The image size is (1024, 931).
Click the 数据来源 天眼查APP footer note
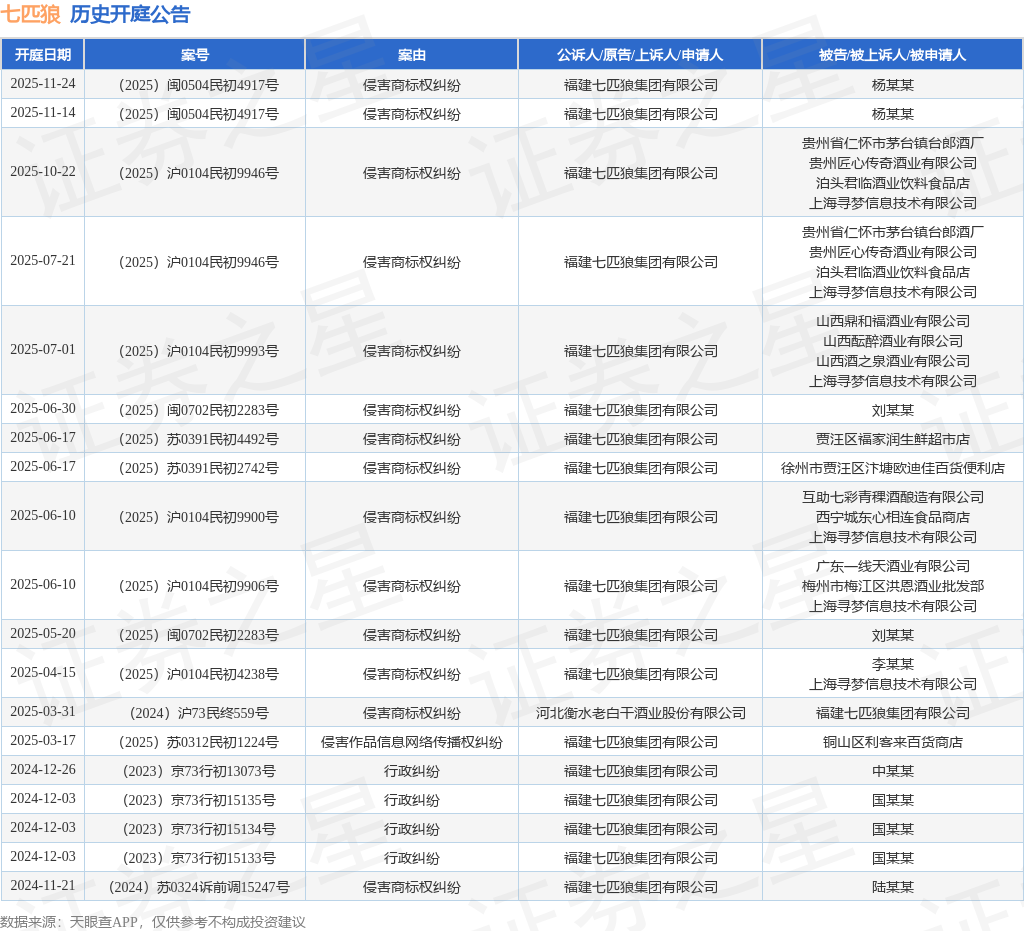point(153,922)
